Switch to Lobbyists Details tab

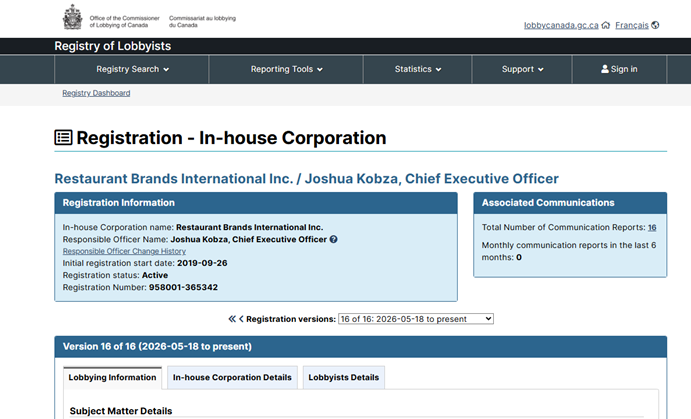coord(344,378)
